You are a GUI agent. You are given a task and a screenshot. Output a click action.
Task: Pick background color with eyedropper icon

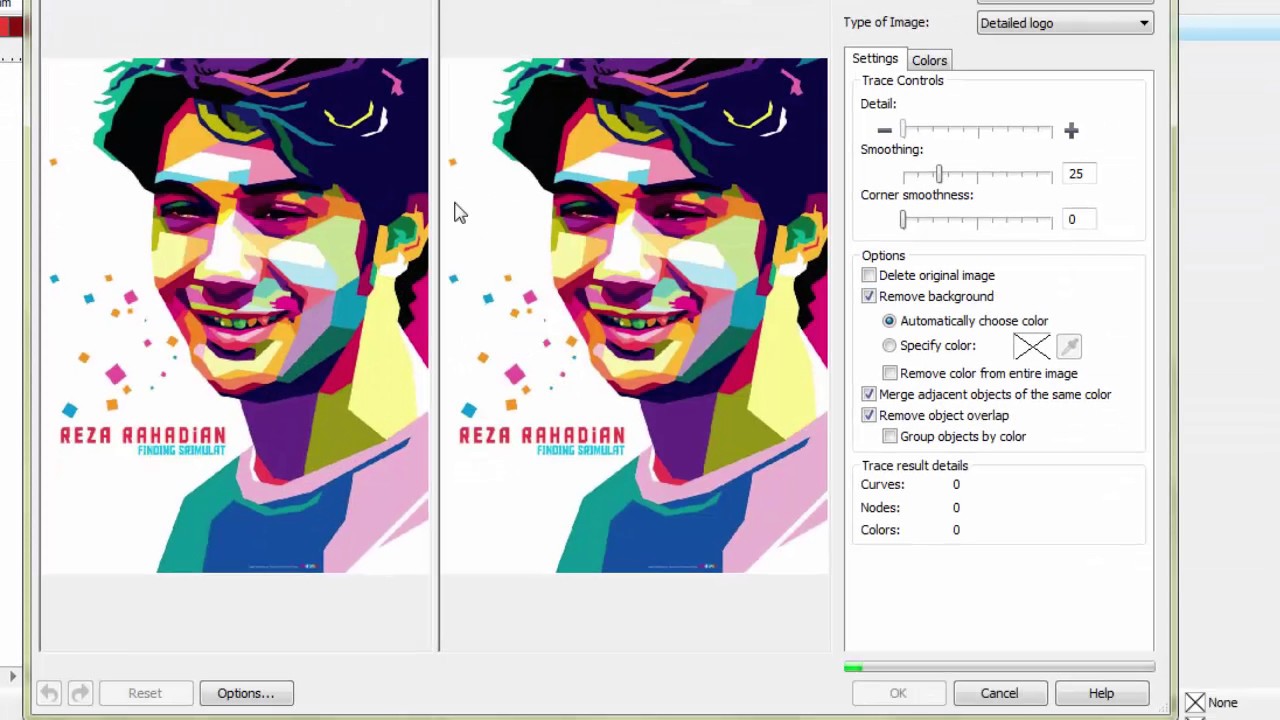coord(1069,346)
